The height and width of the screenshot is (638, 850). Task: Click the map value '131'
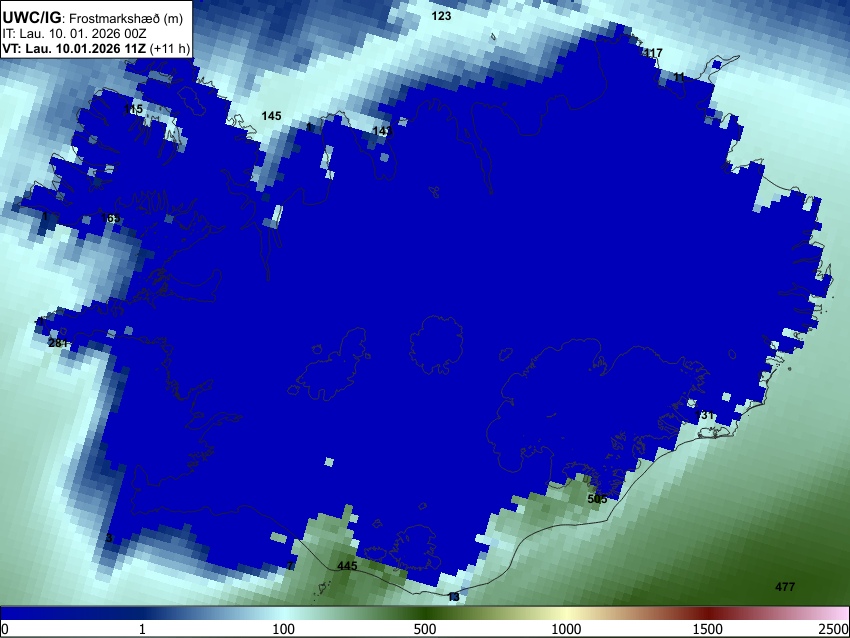pyautogui.click(x=704, y=415)
